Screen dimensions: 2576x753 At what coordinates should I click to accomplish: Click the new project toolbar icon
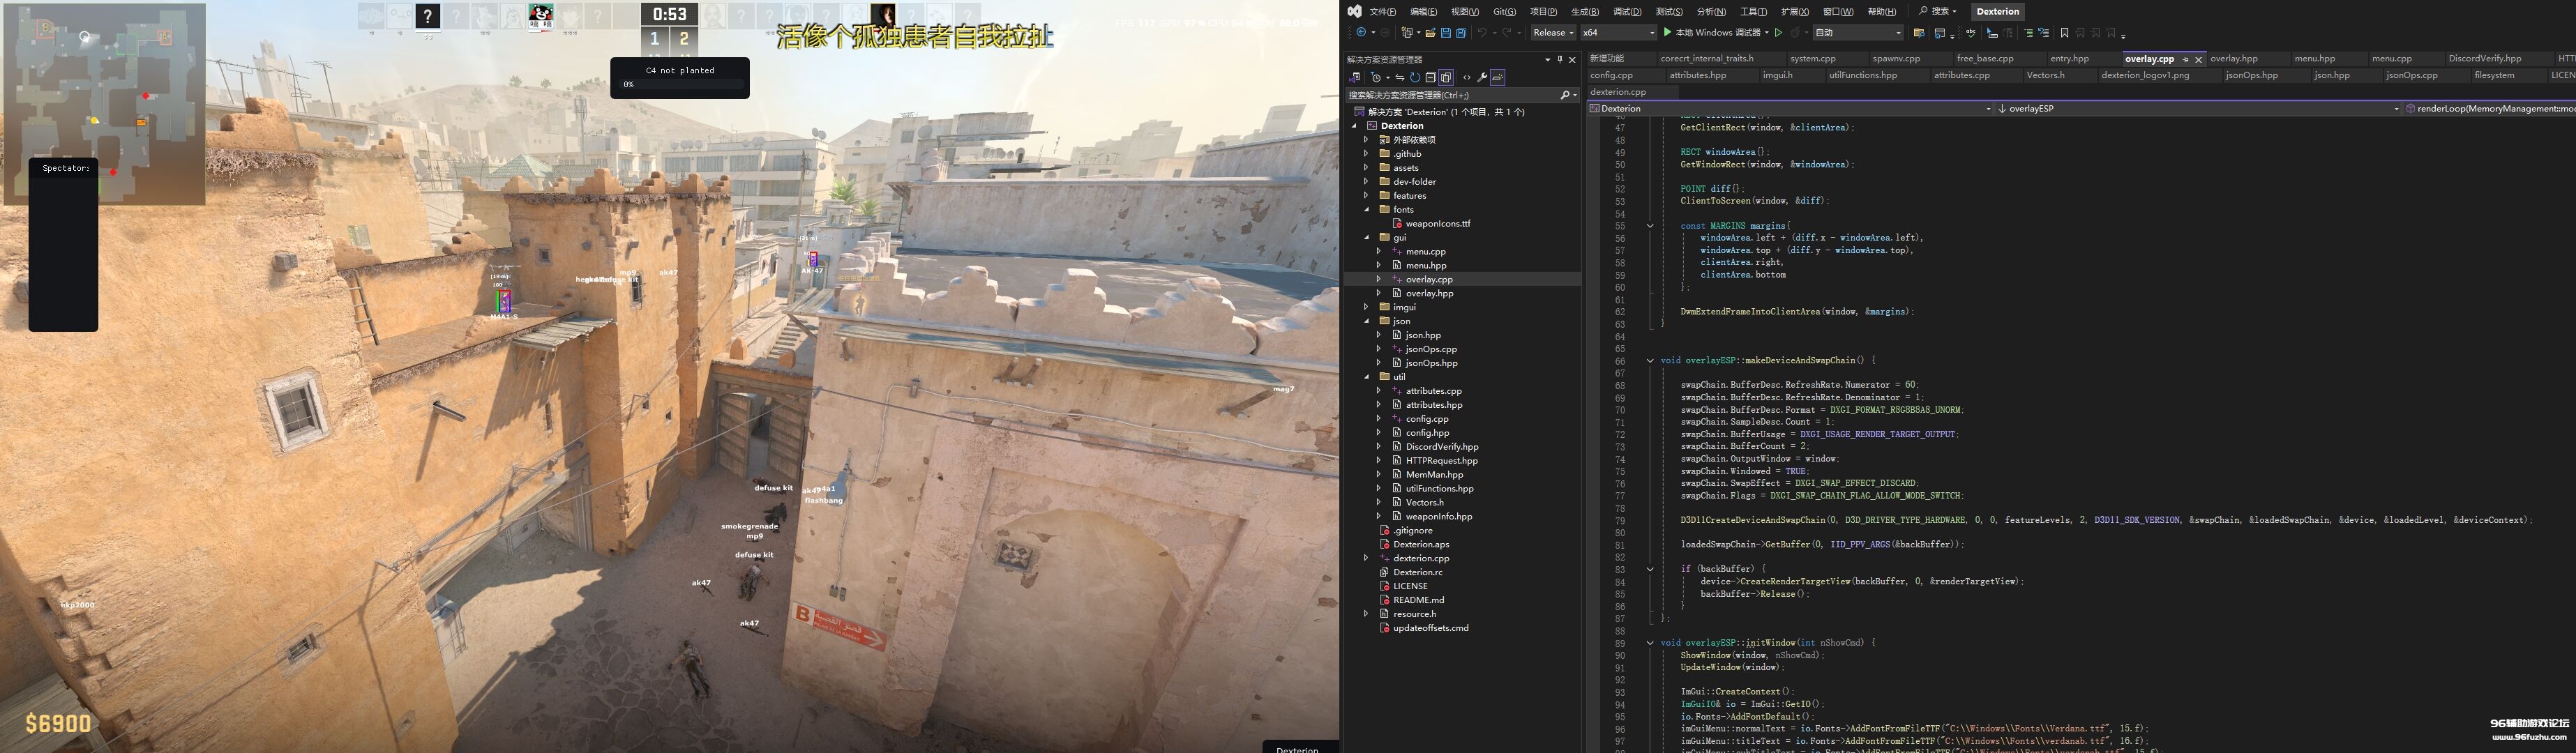pyautogui.click(x=1407, y=33)
